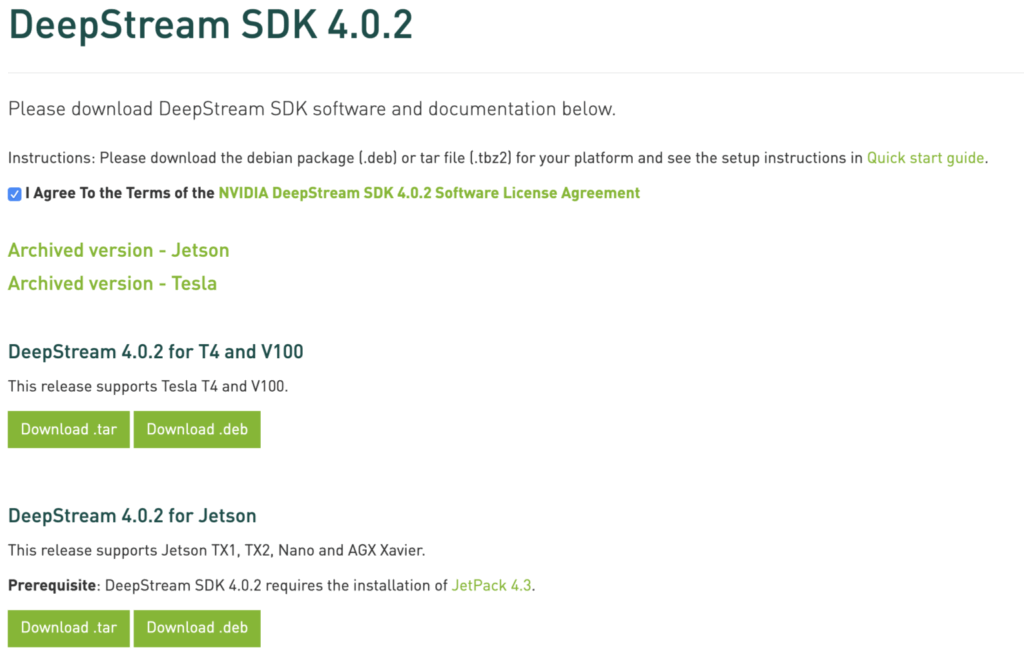The width and height of the screenshot is (1024, 657).
Task: Download .tar for Jetson
Action: pyautogui.click(x=69, y=628)
